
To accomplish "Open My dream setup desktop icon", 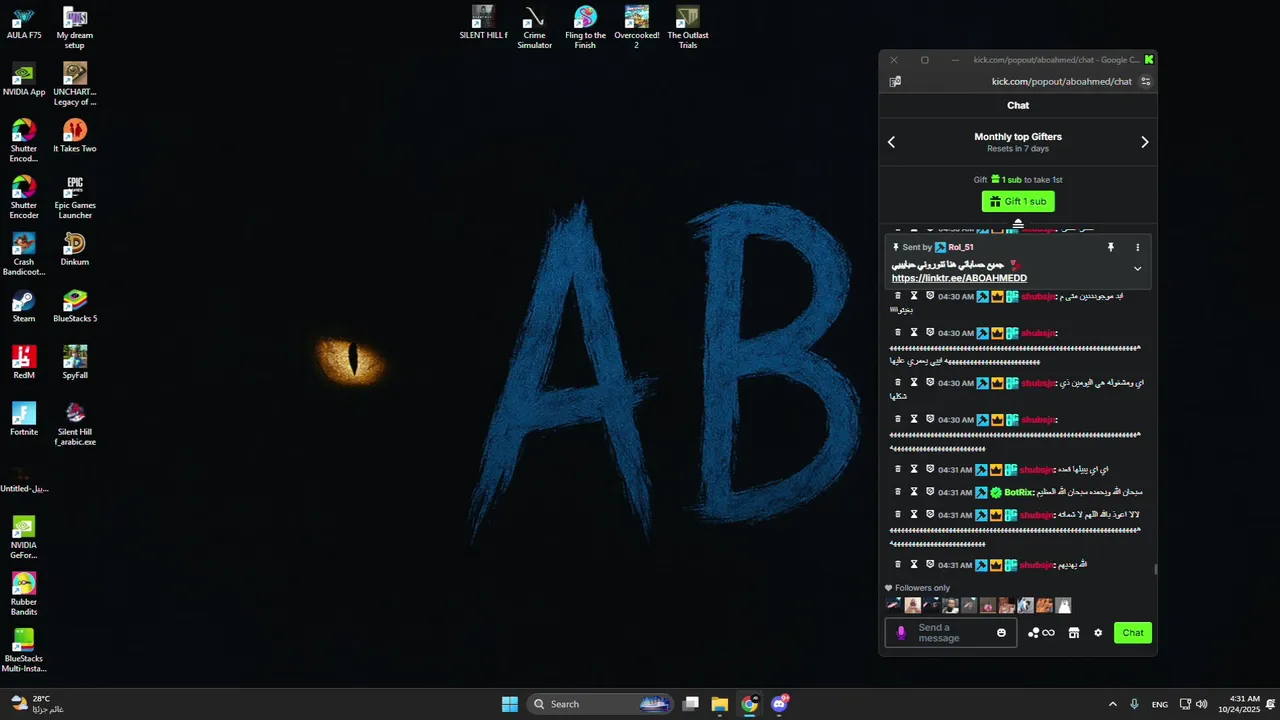I will (75, 29).
